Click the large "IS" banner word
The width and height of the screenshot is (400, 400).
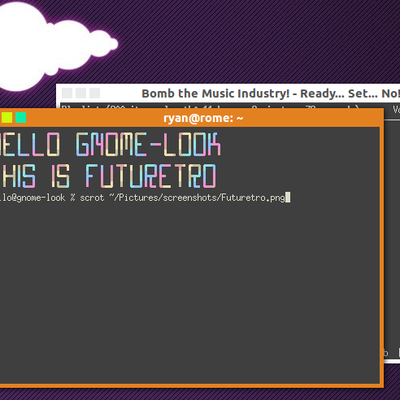pos(60,176)
